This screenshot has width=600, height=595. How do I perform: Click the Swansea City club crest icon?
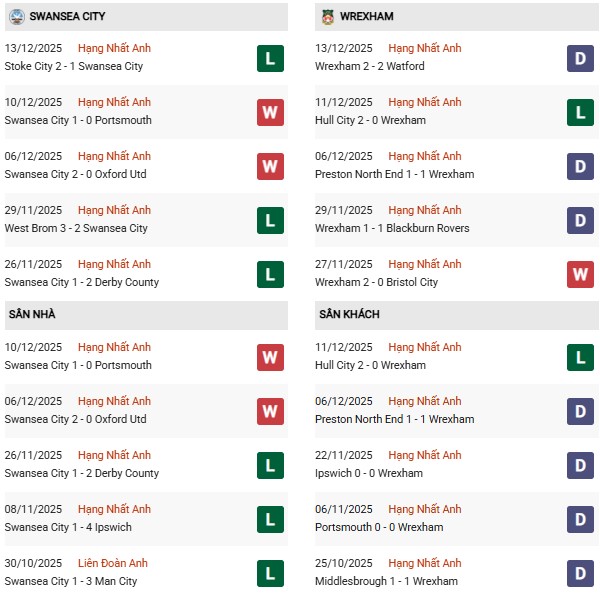click(x=14, y=17)
